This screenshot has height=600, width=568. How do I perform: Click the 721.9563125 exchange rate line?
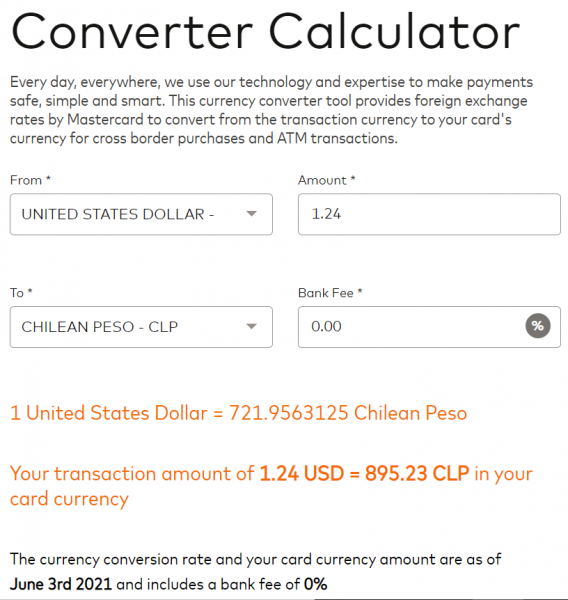click(238, 413)
